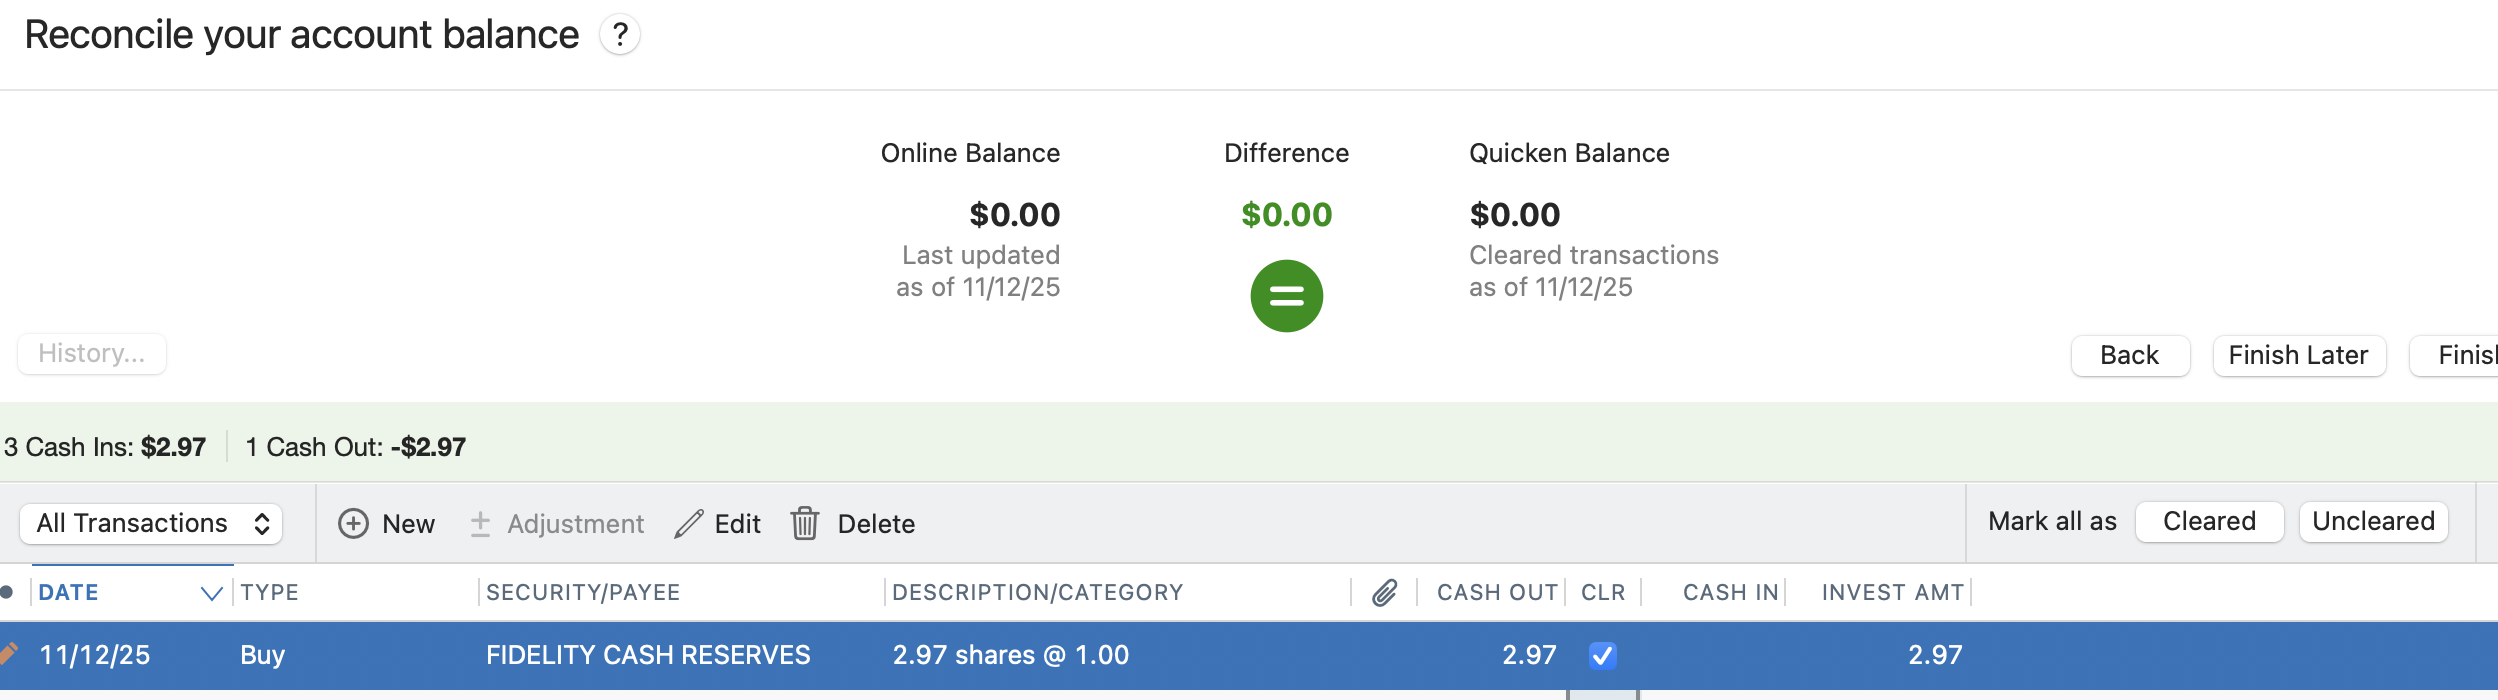Click the status dot column header
Image resolution: width=2498 pixels, height=700 pixels.
pos(7,593)
